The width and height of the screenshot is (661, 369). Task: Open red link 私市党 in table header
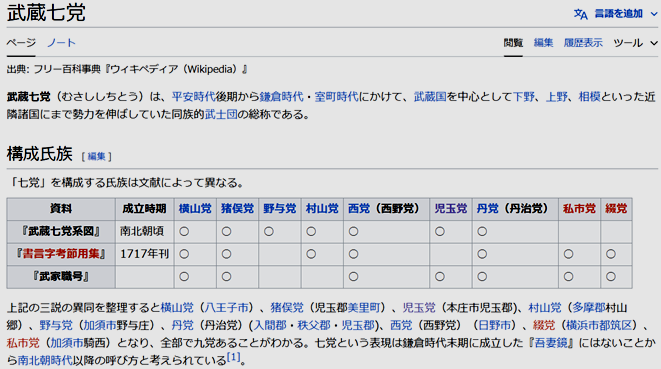pyautogui.click(x=579, y=208)
